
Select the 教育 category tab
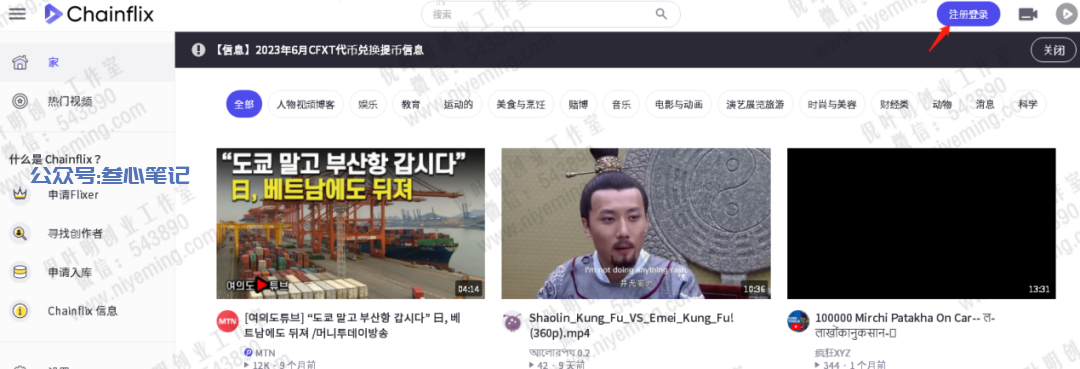pyautogui.click(x=411, y=104)
